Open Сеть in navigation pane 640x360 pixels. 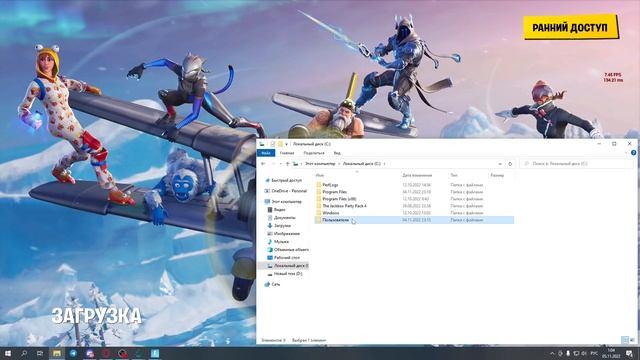272,284
